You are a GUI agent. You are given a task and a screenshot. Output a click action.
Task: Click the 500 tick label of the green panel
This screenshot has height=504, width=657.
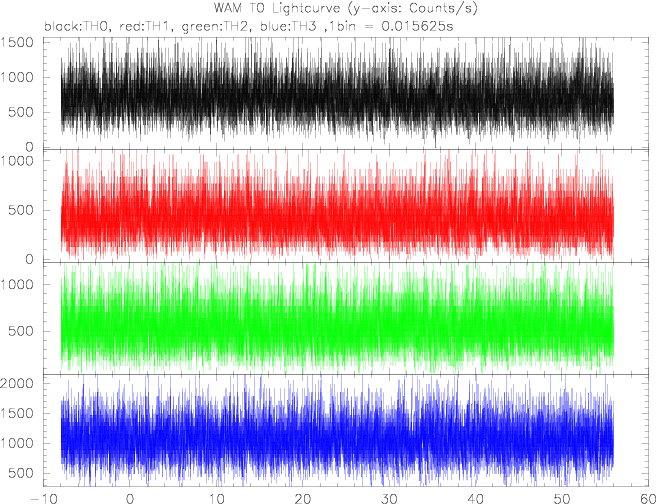pyautogui.click(x=21, y=331)
